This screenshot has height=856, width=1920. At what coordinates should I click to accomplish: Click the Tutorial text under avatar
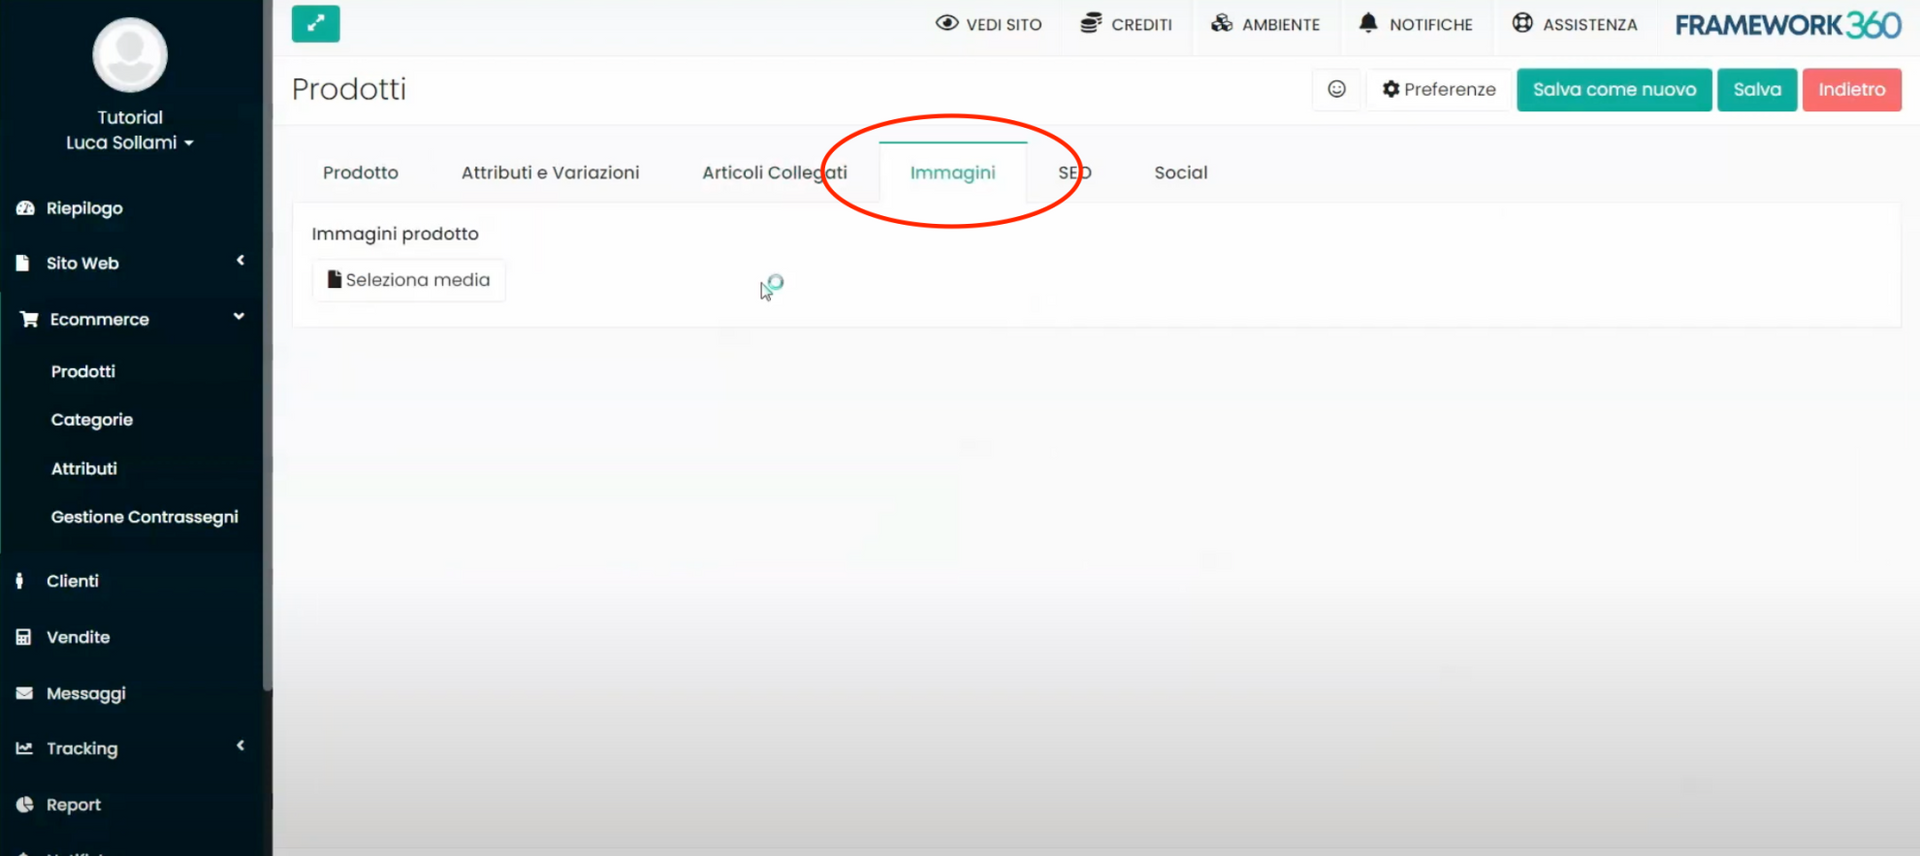(x=130, y=117)
